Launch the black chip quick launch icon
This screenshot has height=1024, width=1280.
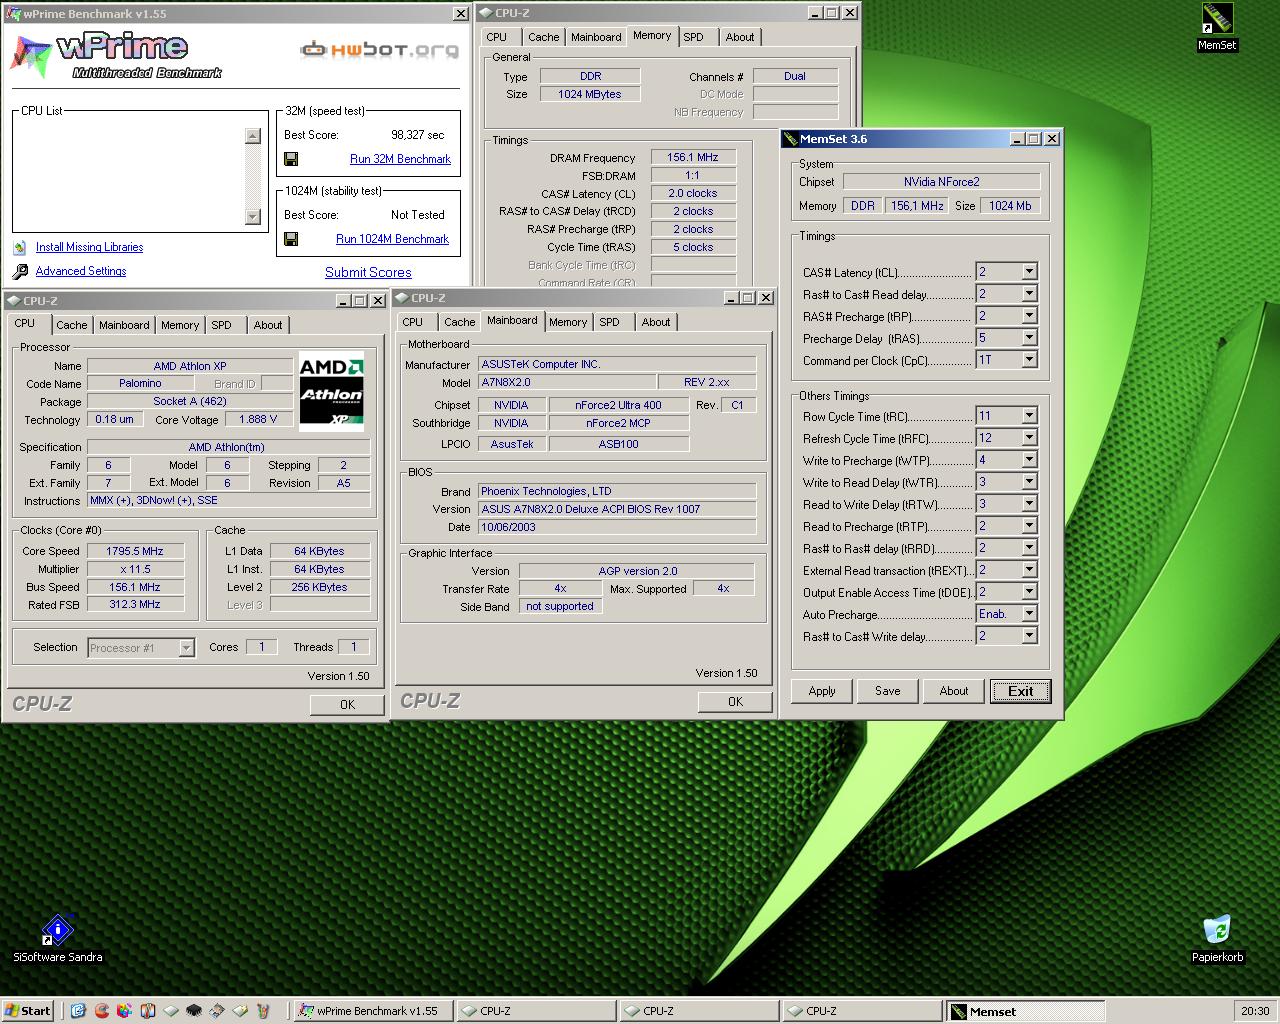coord(194,1011)
